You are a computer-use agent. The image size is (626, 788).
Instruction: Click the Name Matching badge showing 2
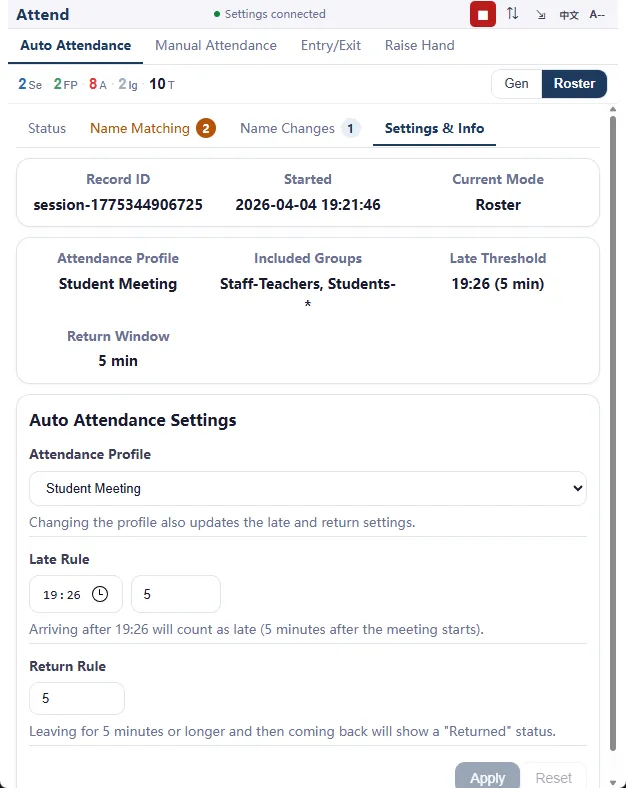pyautogui.click(x=206, y=128)
